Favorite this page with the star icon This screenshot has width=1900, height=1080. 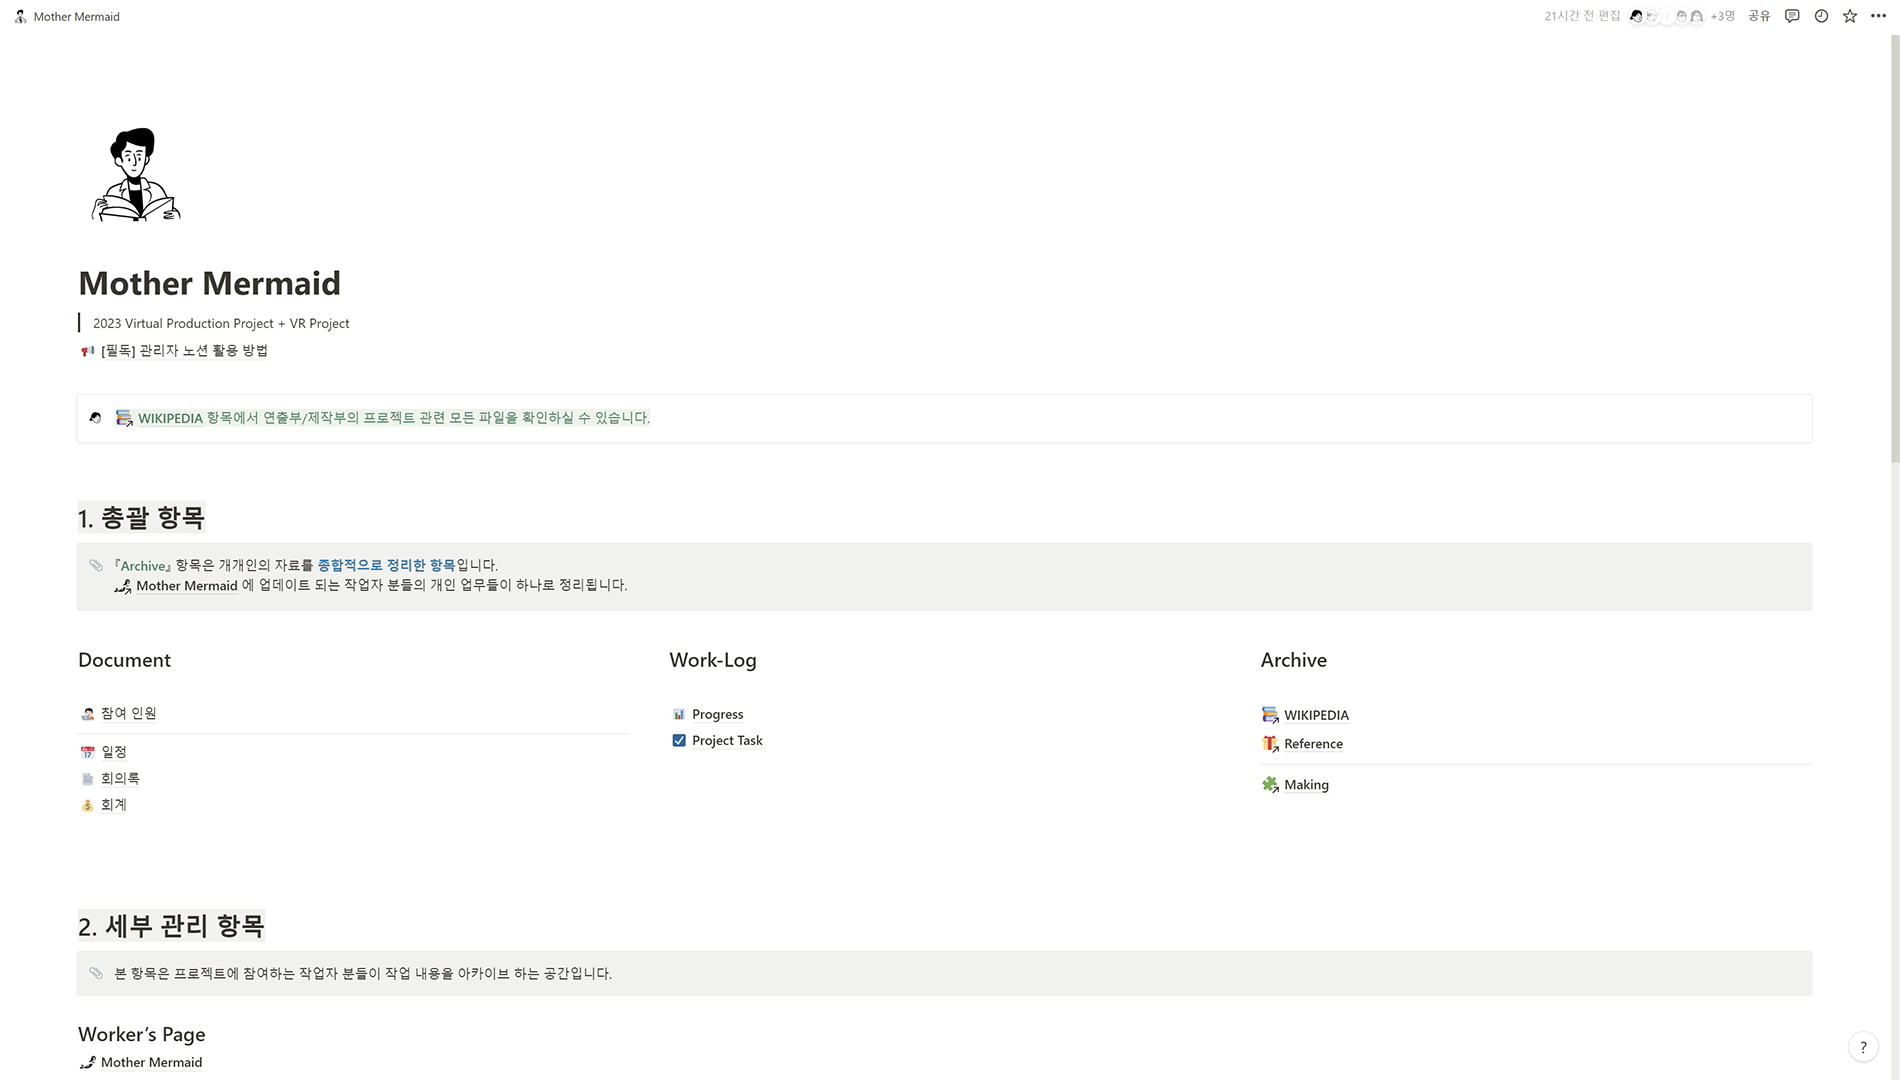pyautogui.click(x=1850, y=16)
